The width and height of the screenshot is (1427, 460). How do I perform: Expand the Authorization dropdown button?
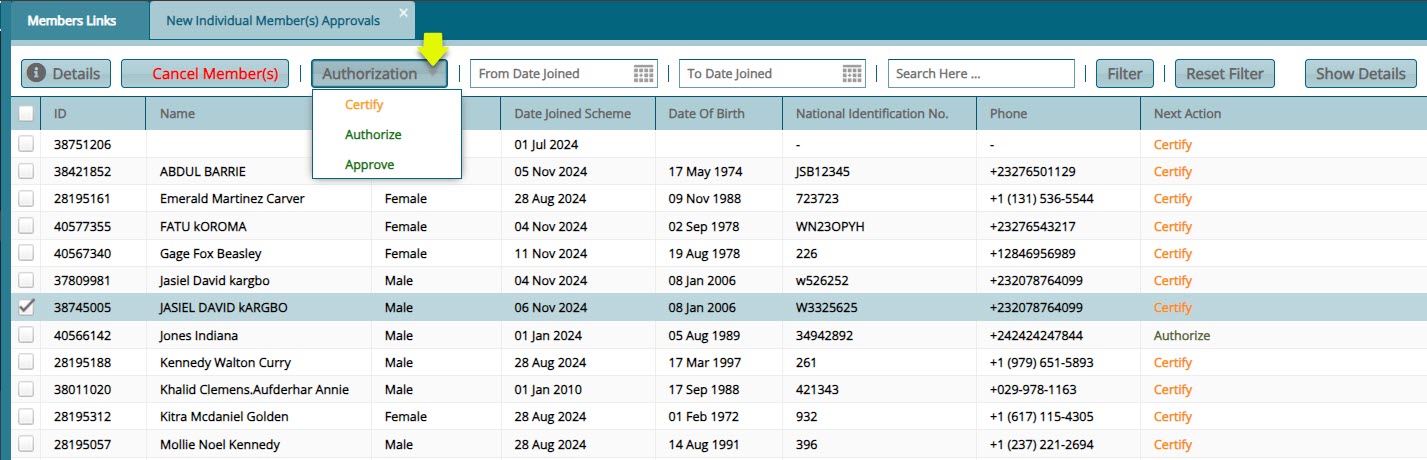(x=379, y=73)
